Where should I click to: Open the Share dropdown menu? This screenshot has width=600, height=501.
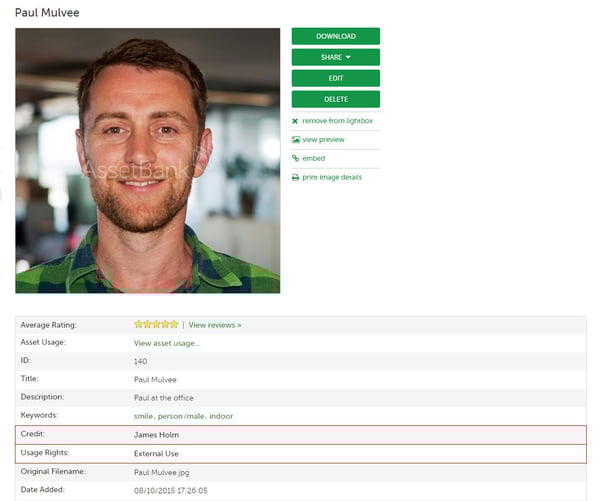[335, 57]
